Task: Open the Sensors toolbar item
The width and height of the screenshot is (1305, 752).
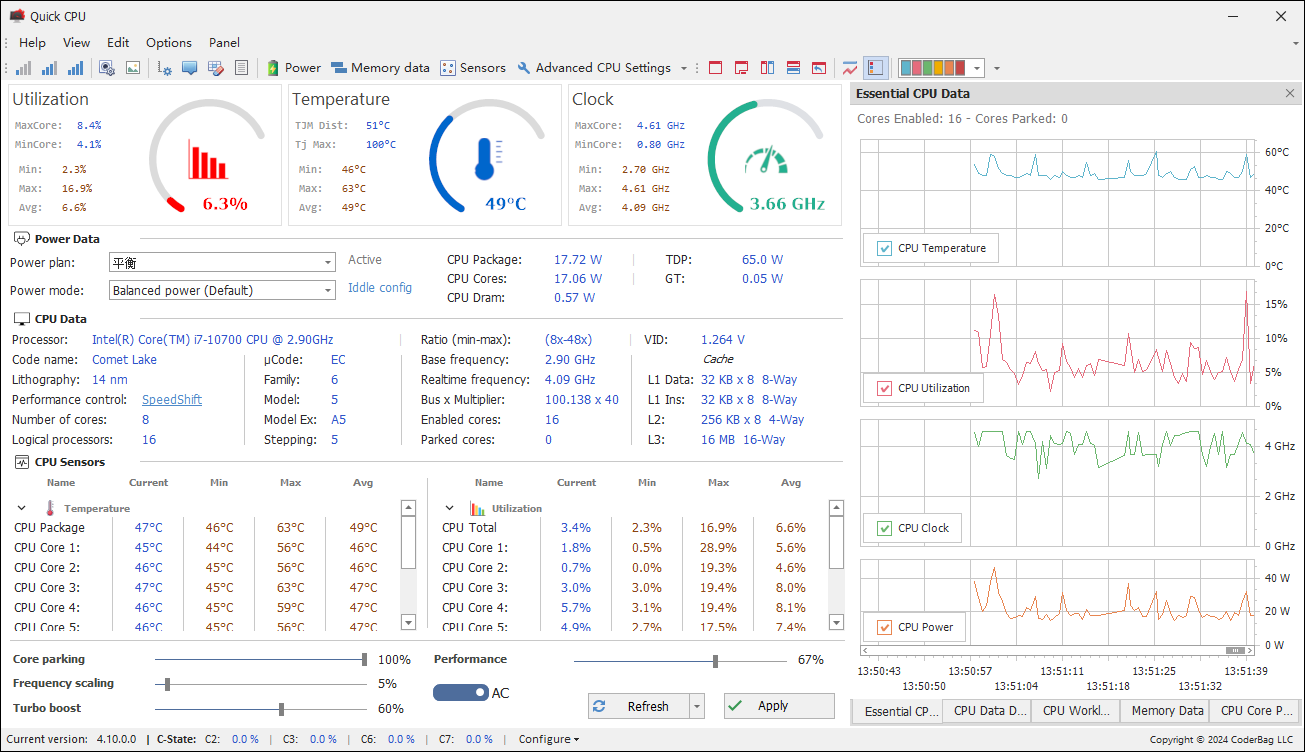Action: pyautogui.click(x=473, y=68)
